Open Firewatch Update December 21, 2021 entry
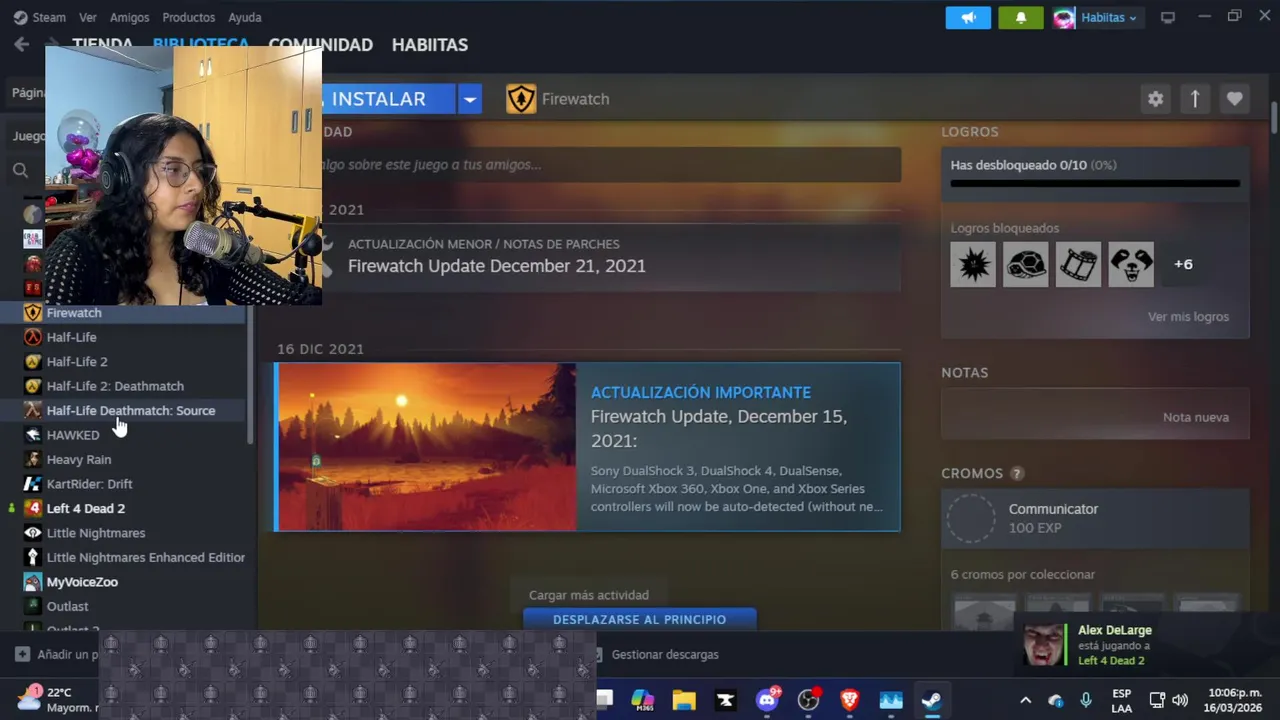Screen dimensions: 1280x720 [x=611, y=257]
